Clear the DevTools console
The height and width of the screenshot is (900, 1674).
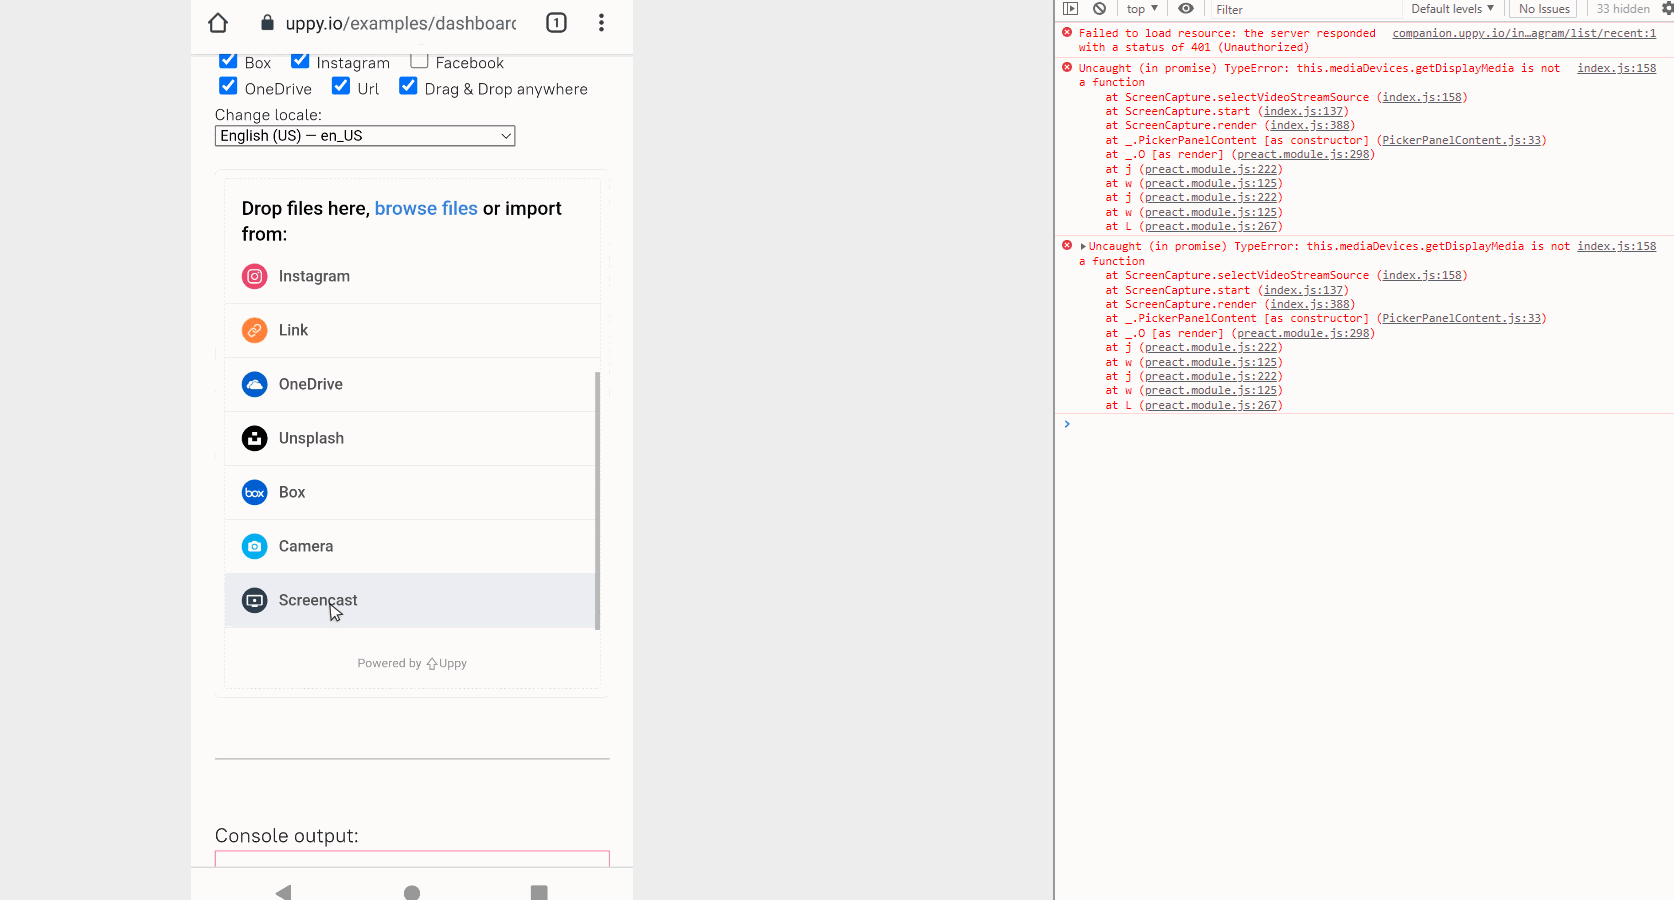pyautogui.click(x=1100, y=9)
